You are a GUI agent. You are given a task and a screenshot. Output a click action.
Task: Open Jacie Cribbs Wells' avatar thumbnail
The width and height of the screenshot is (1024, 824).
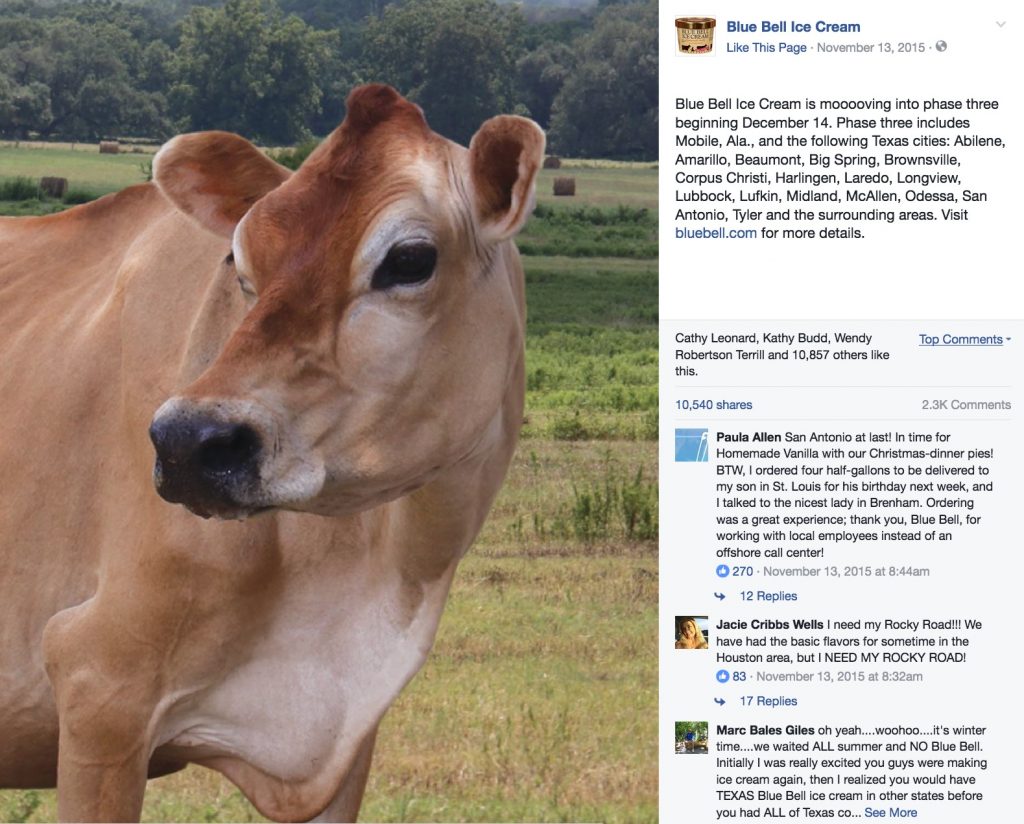(x=691, y=633)
